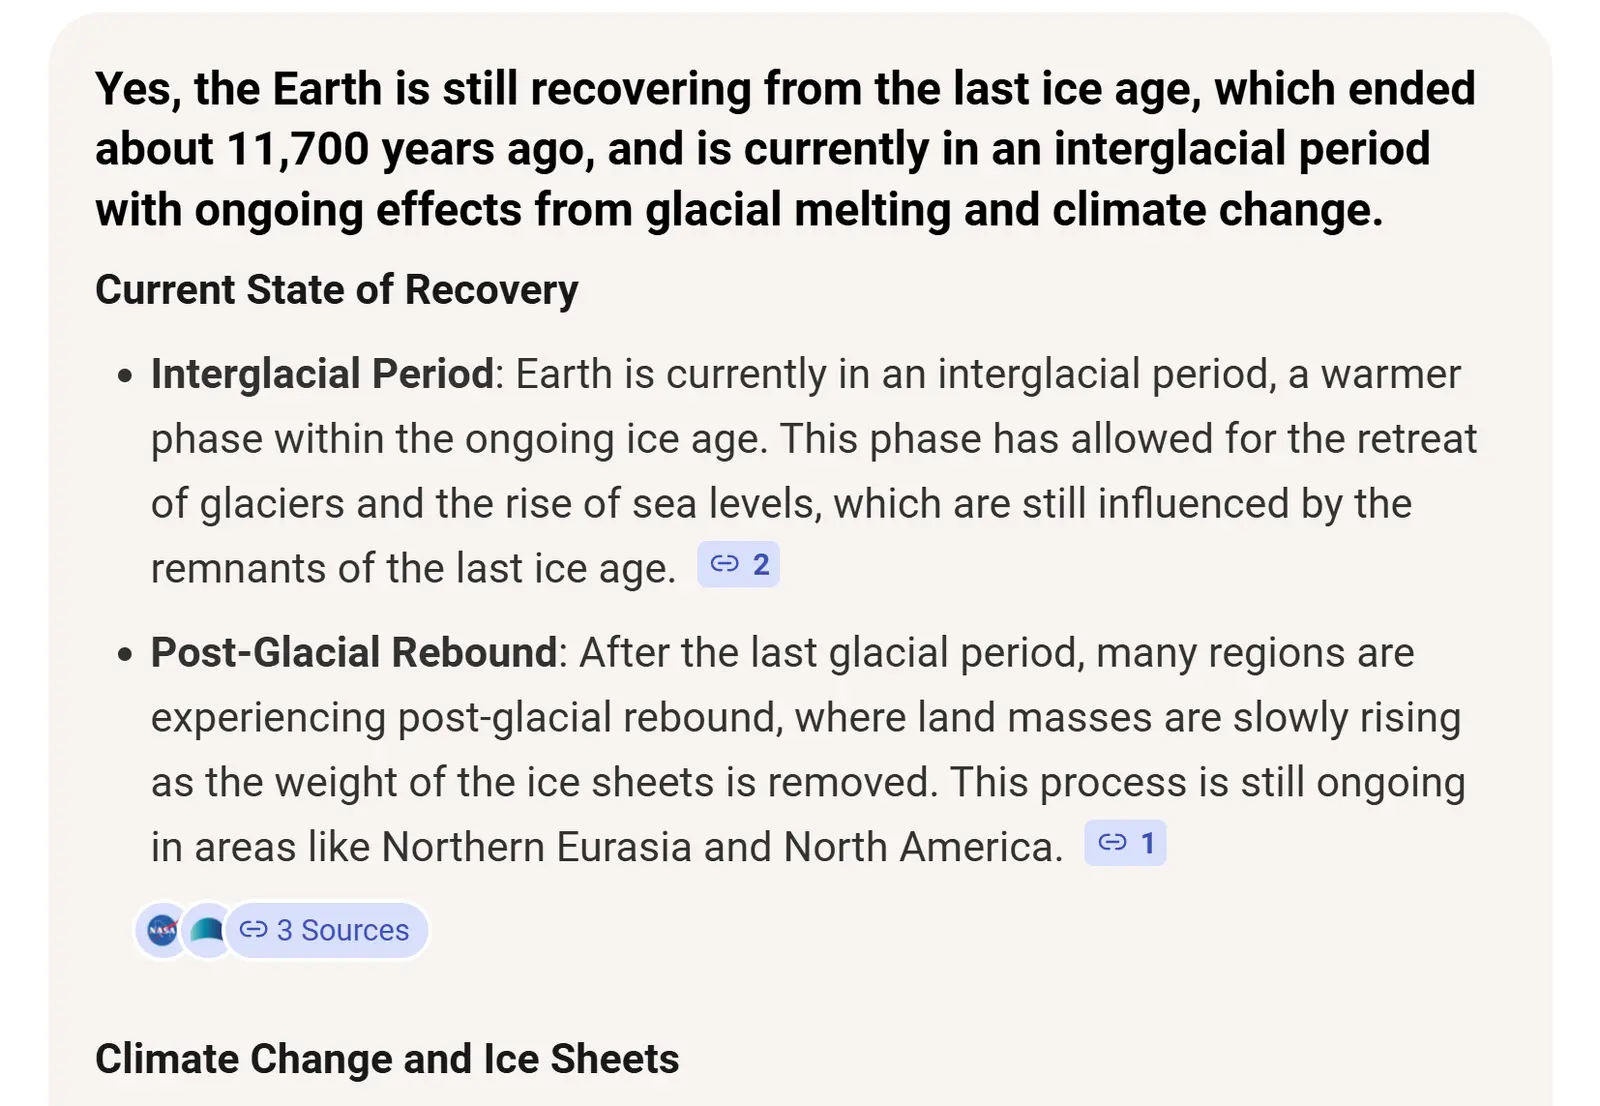Click the NASA source icon

(162, 931)
